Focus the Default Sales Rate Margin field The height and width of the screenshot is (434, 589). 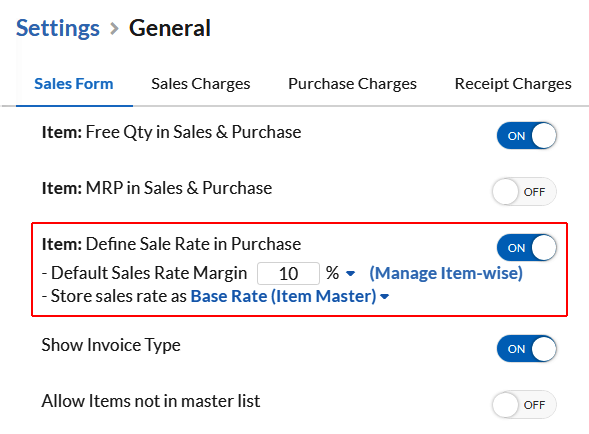pos(288,274)
